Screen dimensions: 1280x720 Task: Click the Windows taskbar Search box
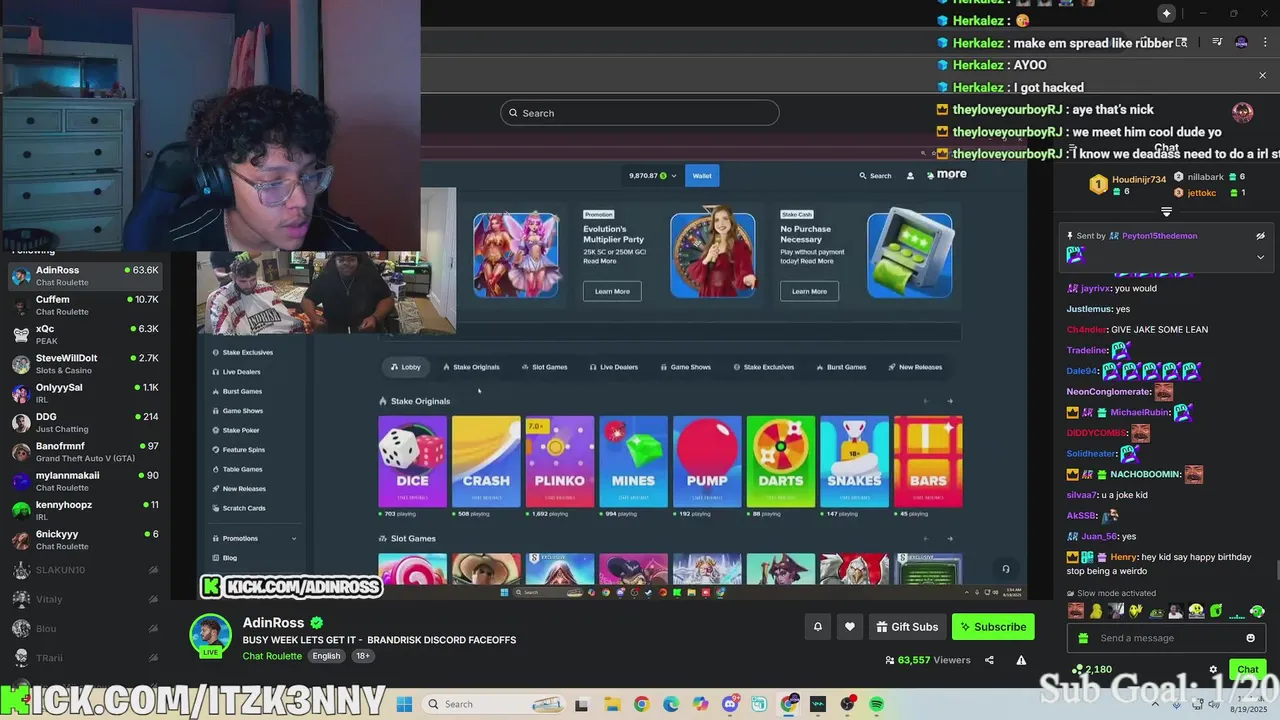(494, 704)
